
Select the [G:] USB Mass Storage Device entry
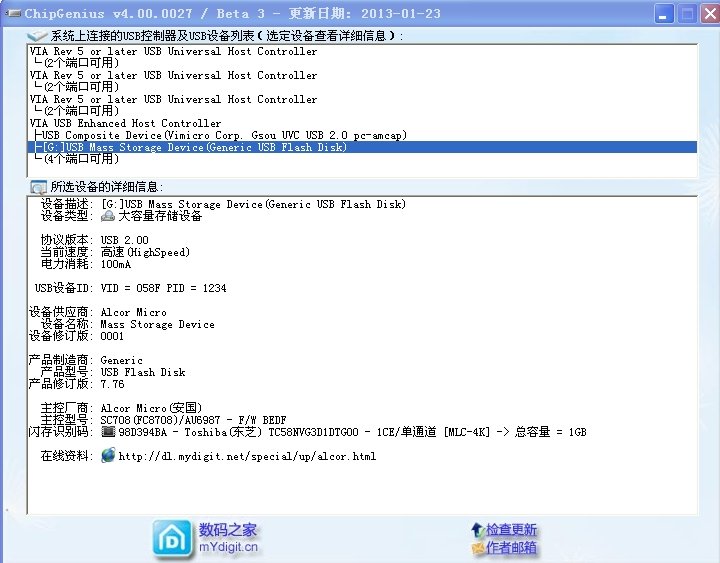click(194, 147)
